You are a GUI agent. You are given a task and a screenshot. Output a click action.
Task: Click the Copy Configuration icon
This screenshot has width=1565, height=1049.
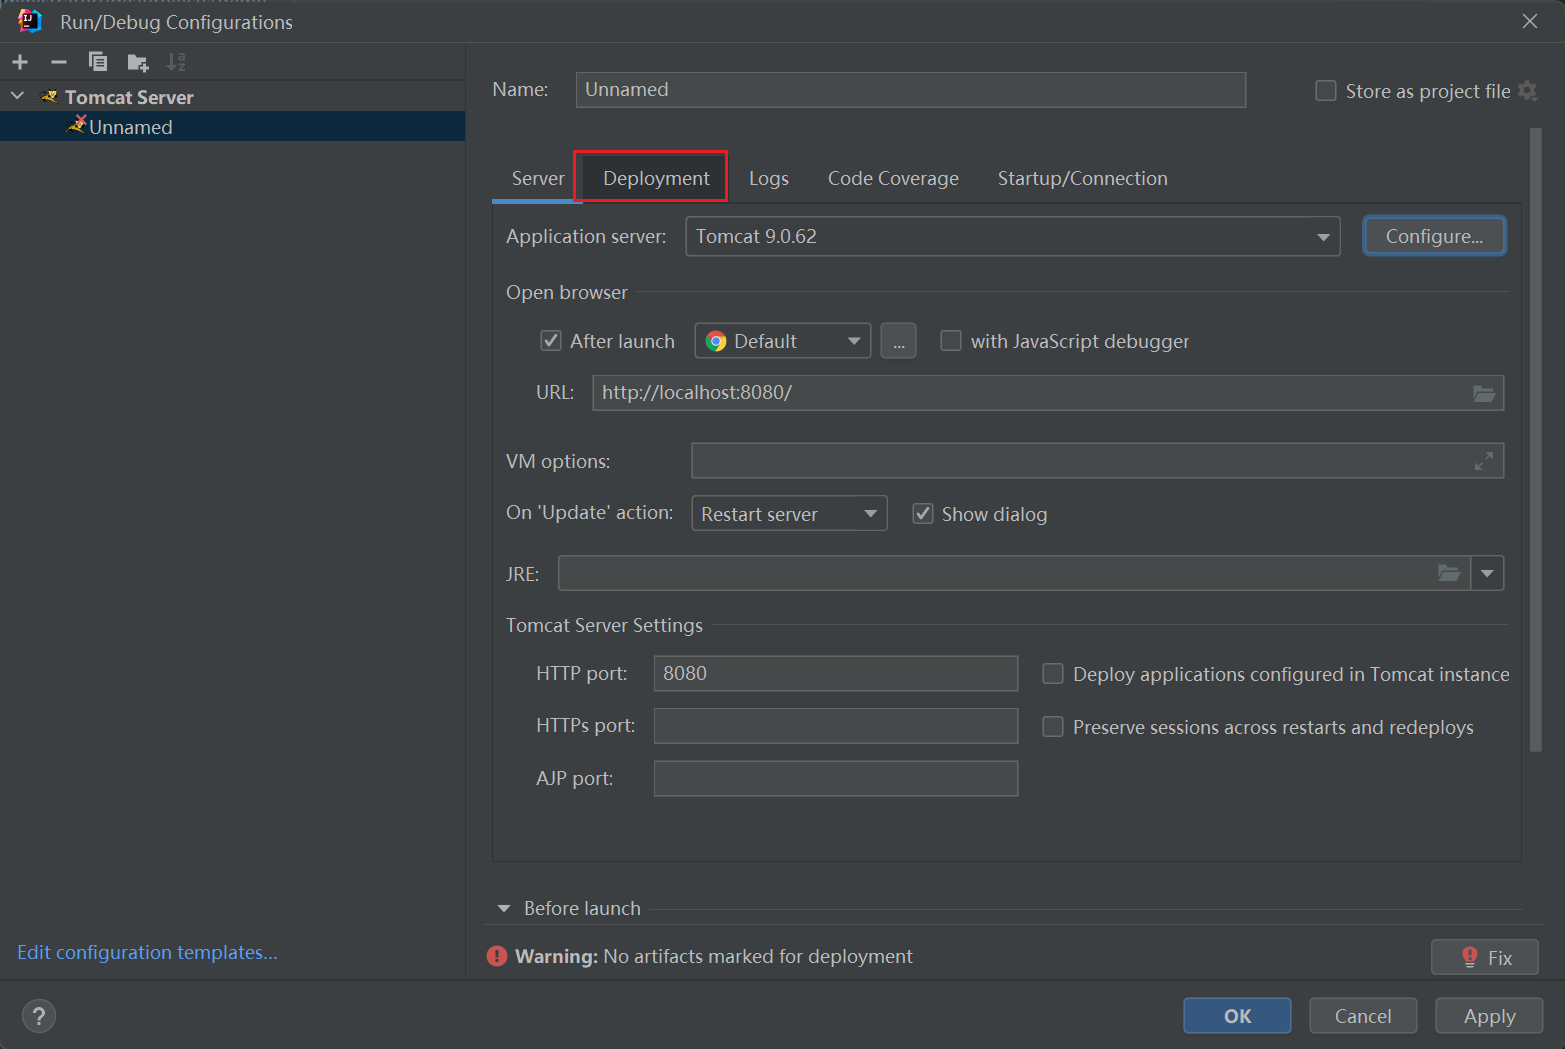click(98, 62)
